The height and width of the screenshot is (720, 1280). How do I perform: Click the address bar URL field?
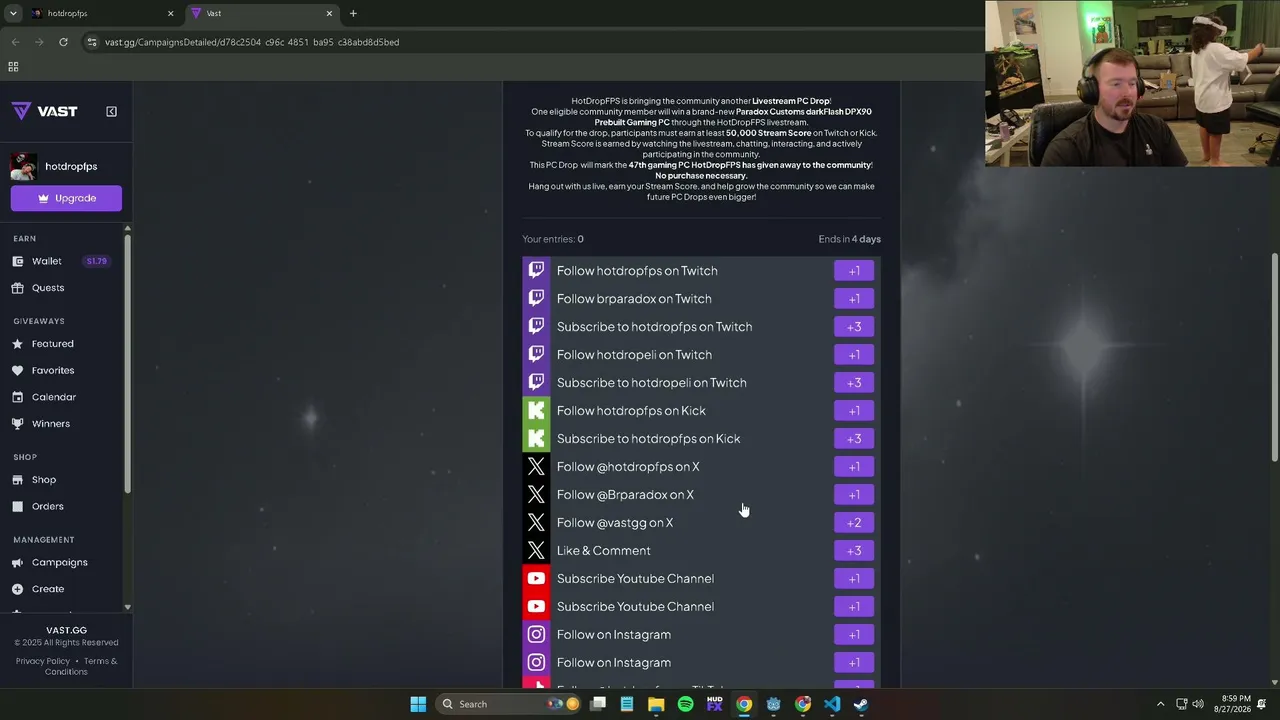252,42
